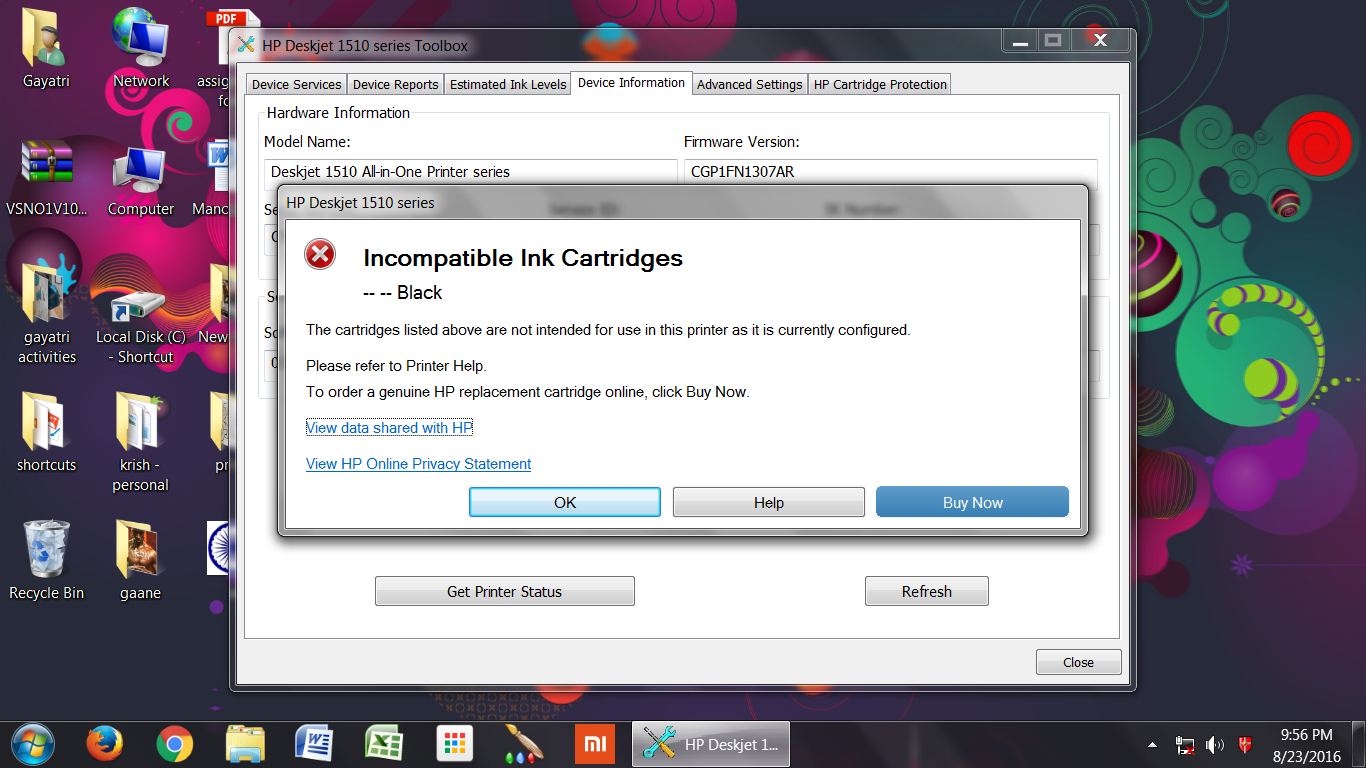1366x768 pixels.
Task: Open Help from the warning dialog
Action: coord(768,501)
